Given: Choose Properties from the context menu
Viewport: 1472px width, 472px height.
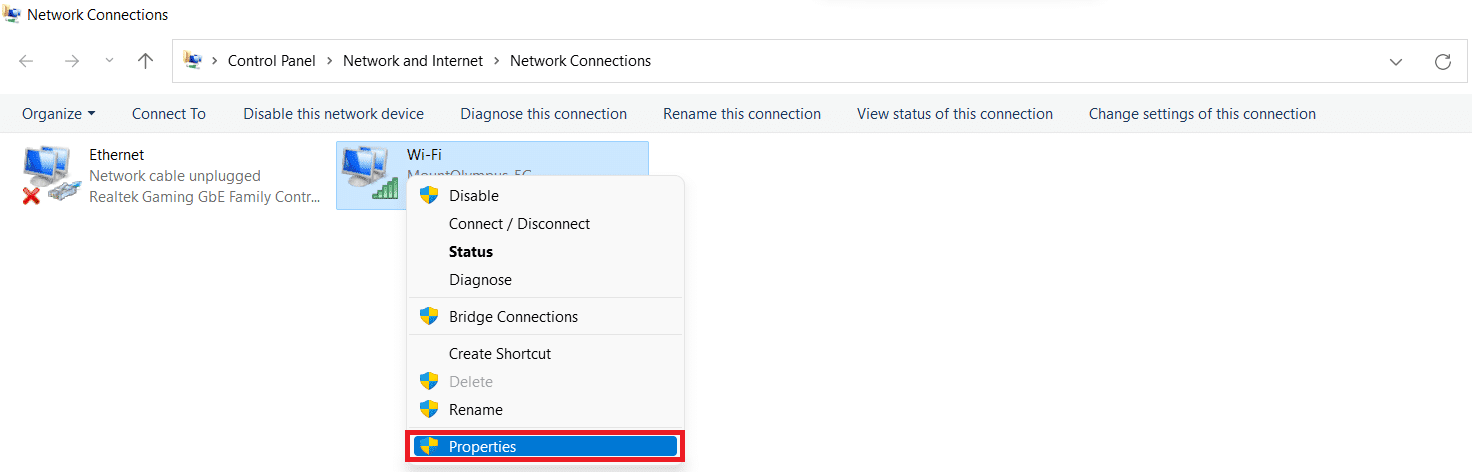Looking at the screenshot, I should click(x=482, y=447).
